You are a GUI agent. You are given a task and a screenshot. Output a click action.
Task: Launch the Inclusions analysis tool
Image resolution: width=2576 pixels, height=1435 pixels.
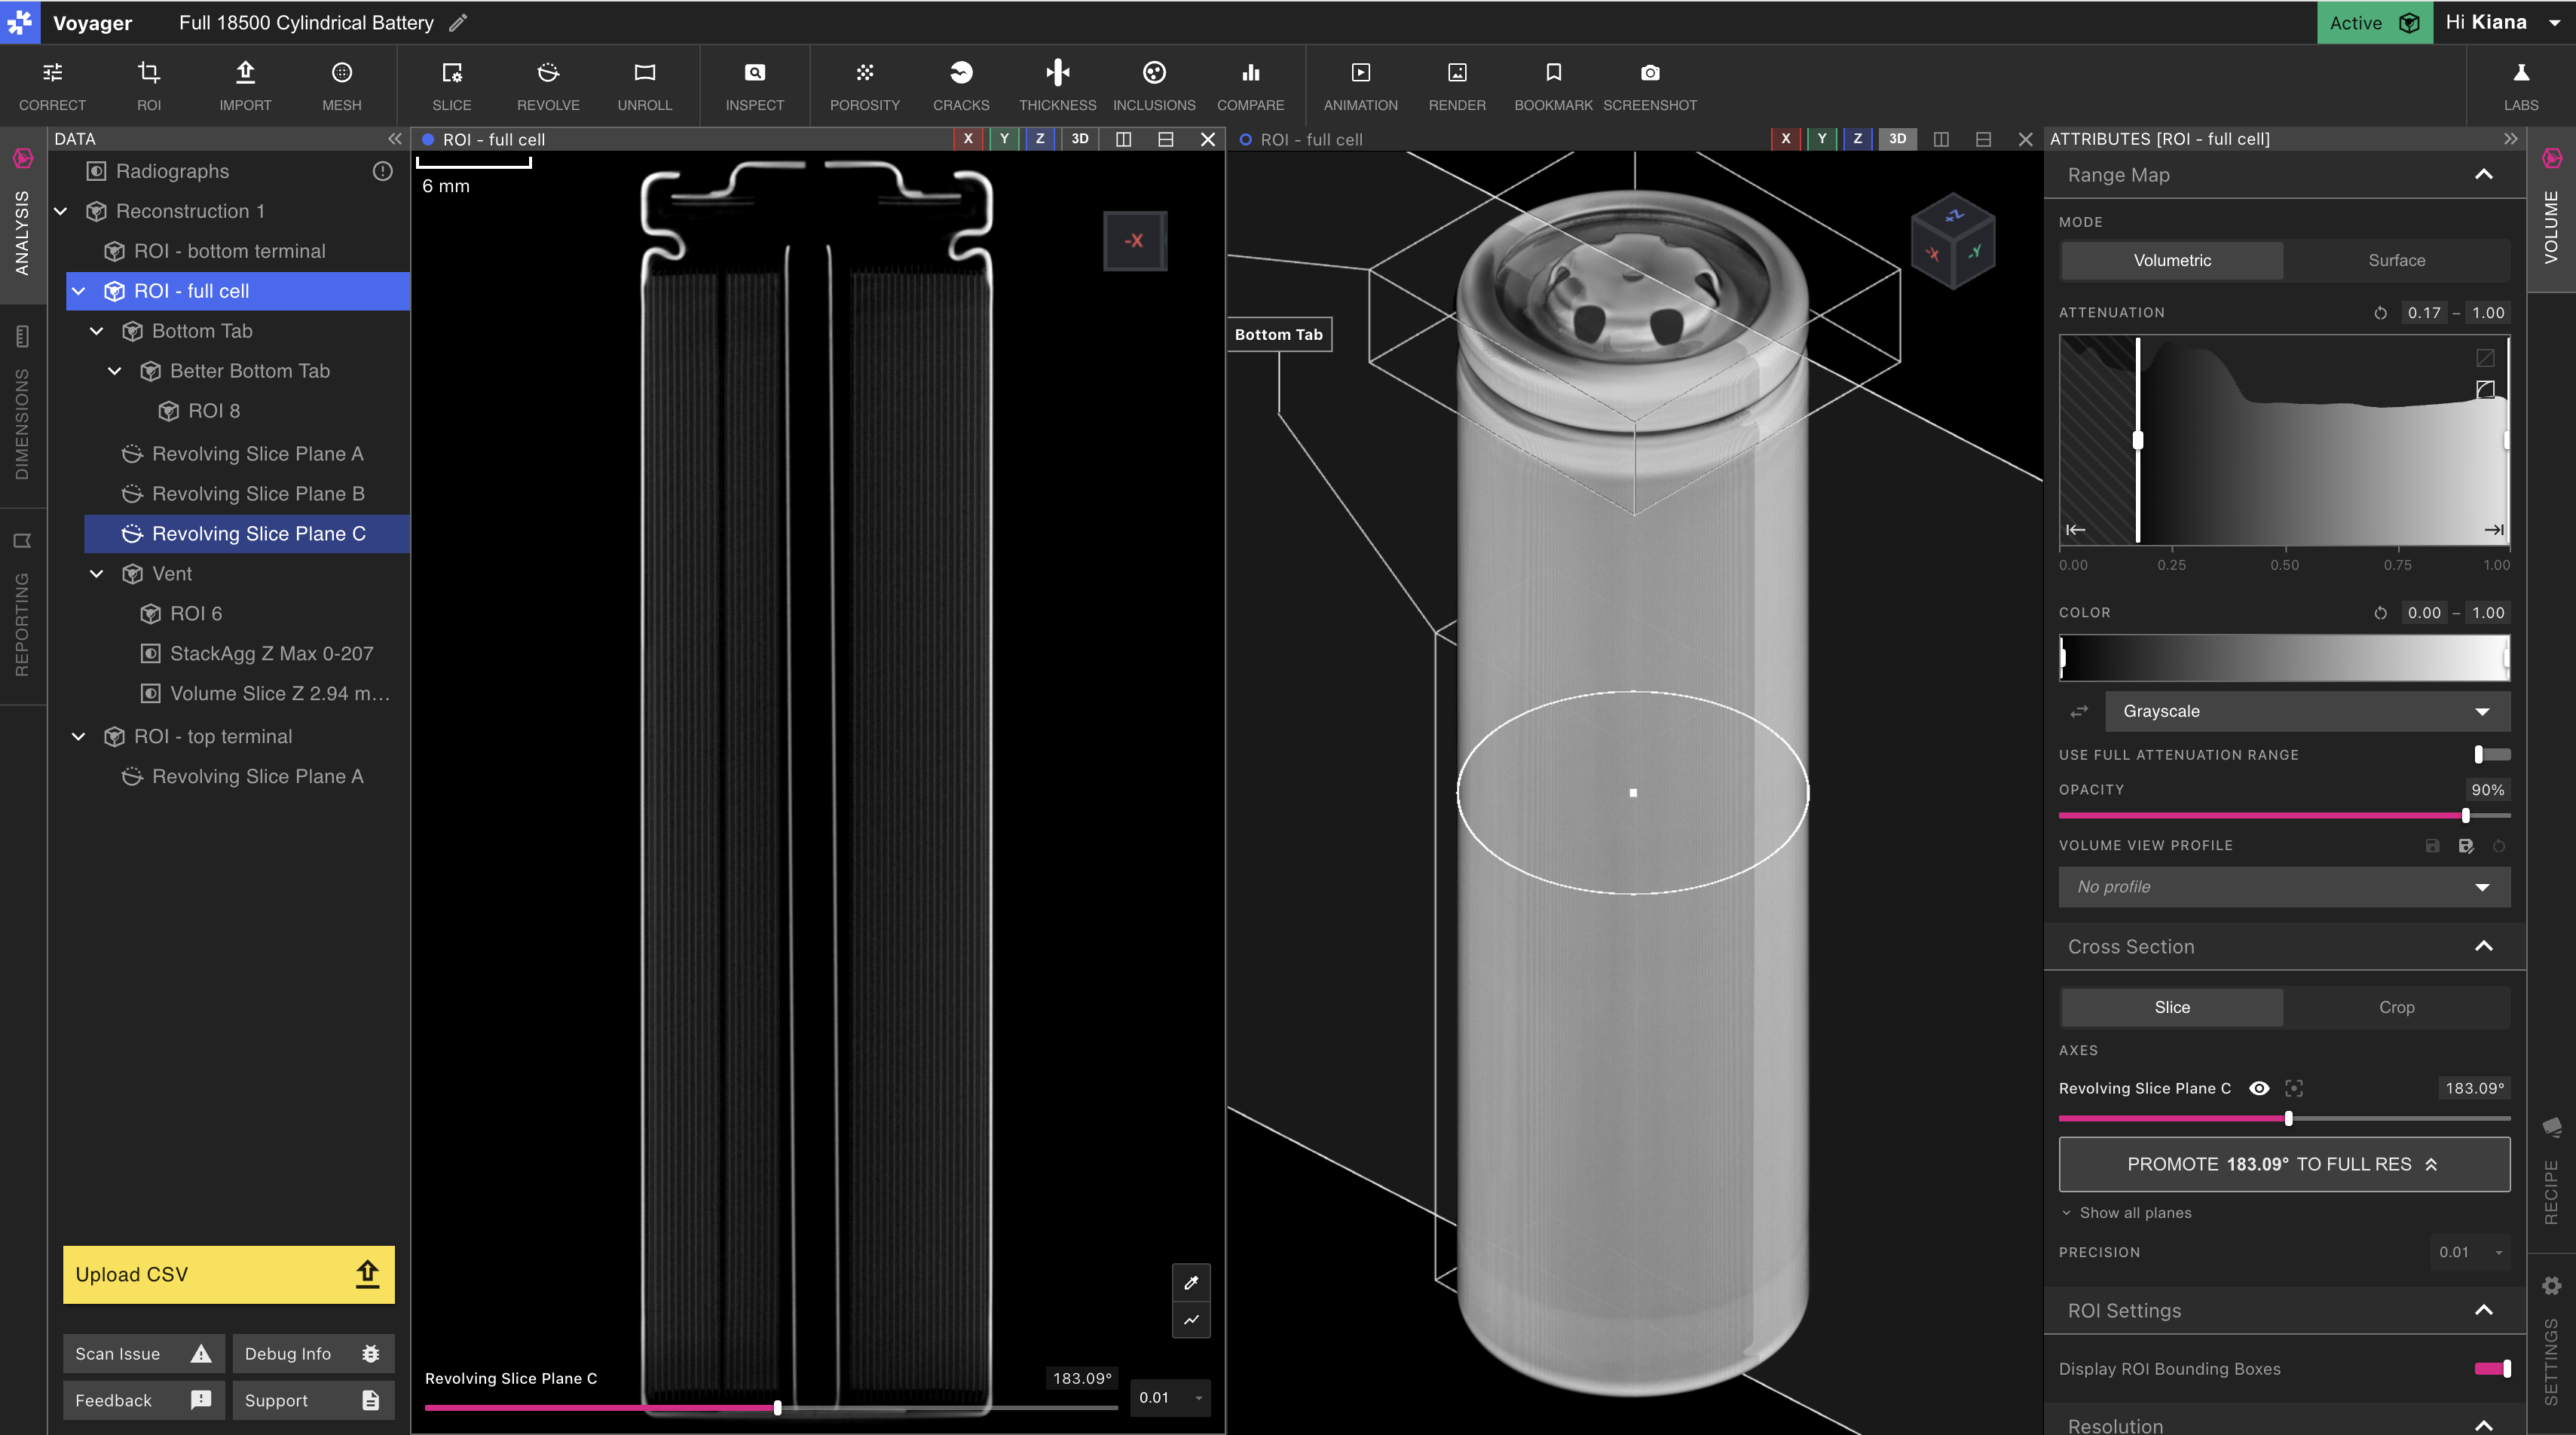click(1154, 85)
